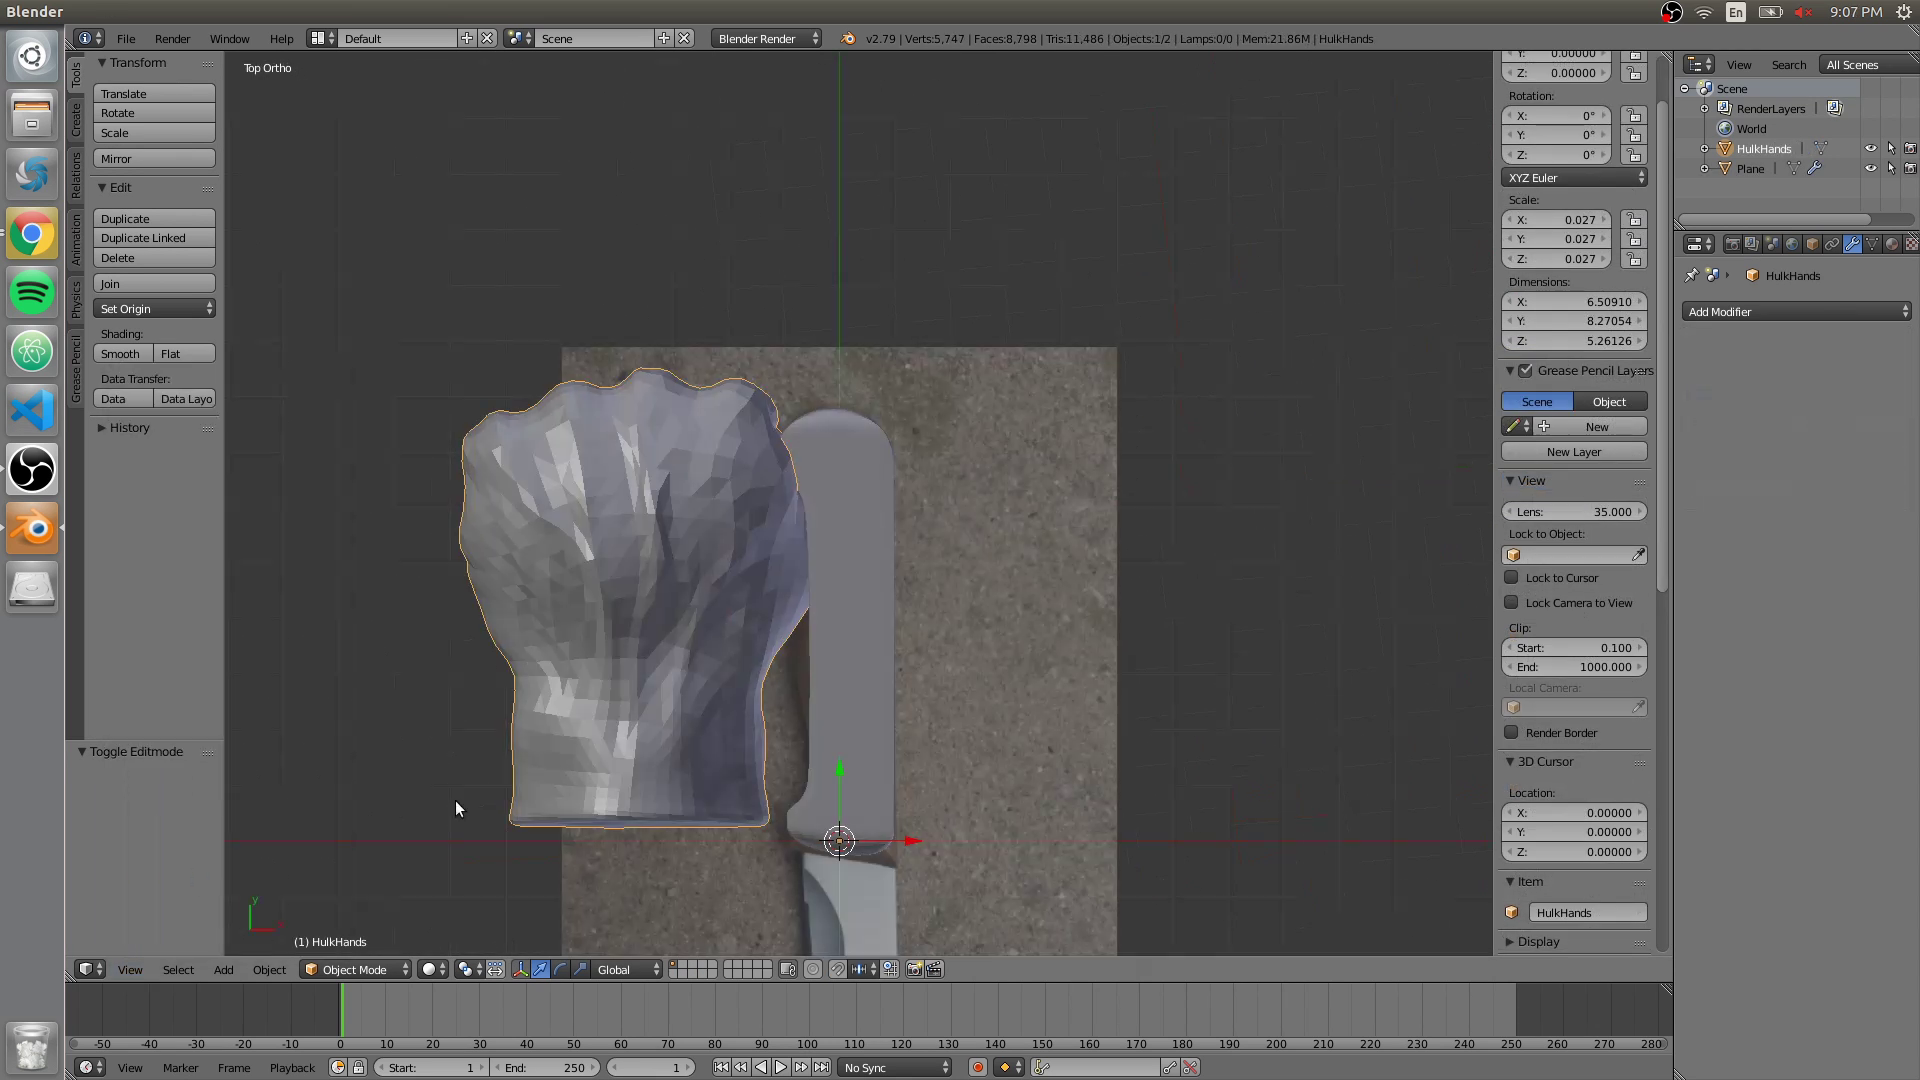Click the snap magnet icon
This screenshot has height=1080, width=1920.
(x=838, y=970)
